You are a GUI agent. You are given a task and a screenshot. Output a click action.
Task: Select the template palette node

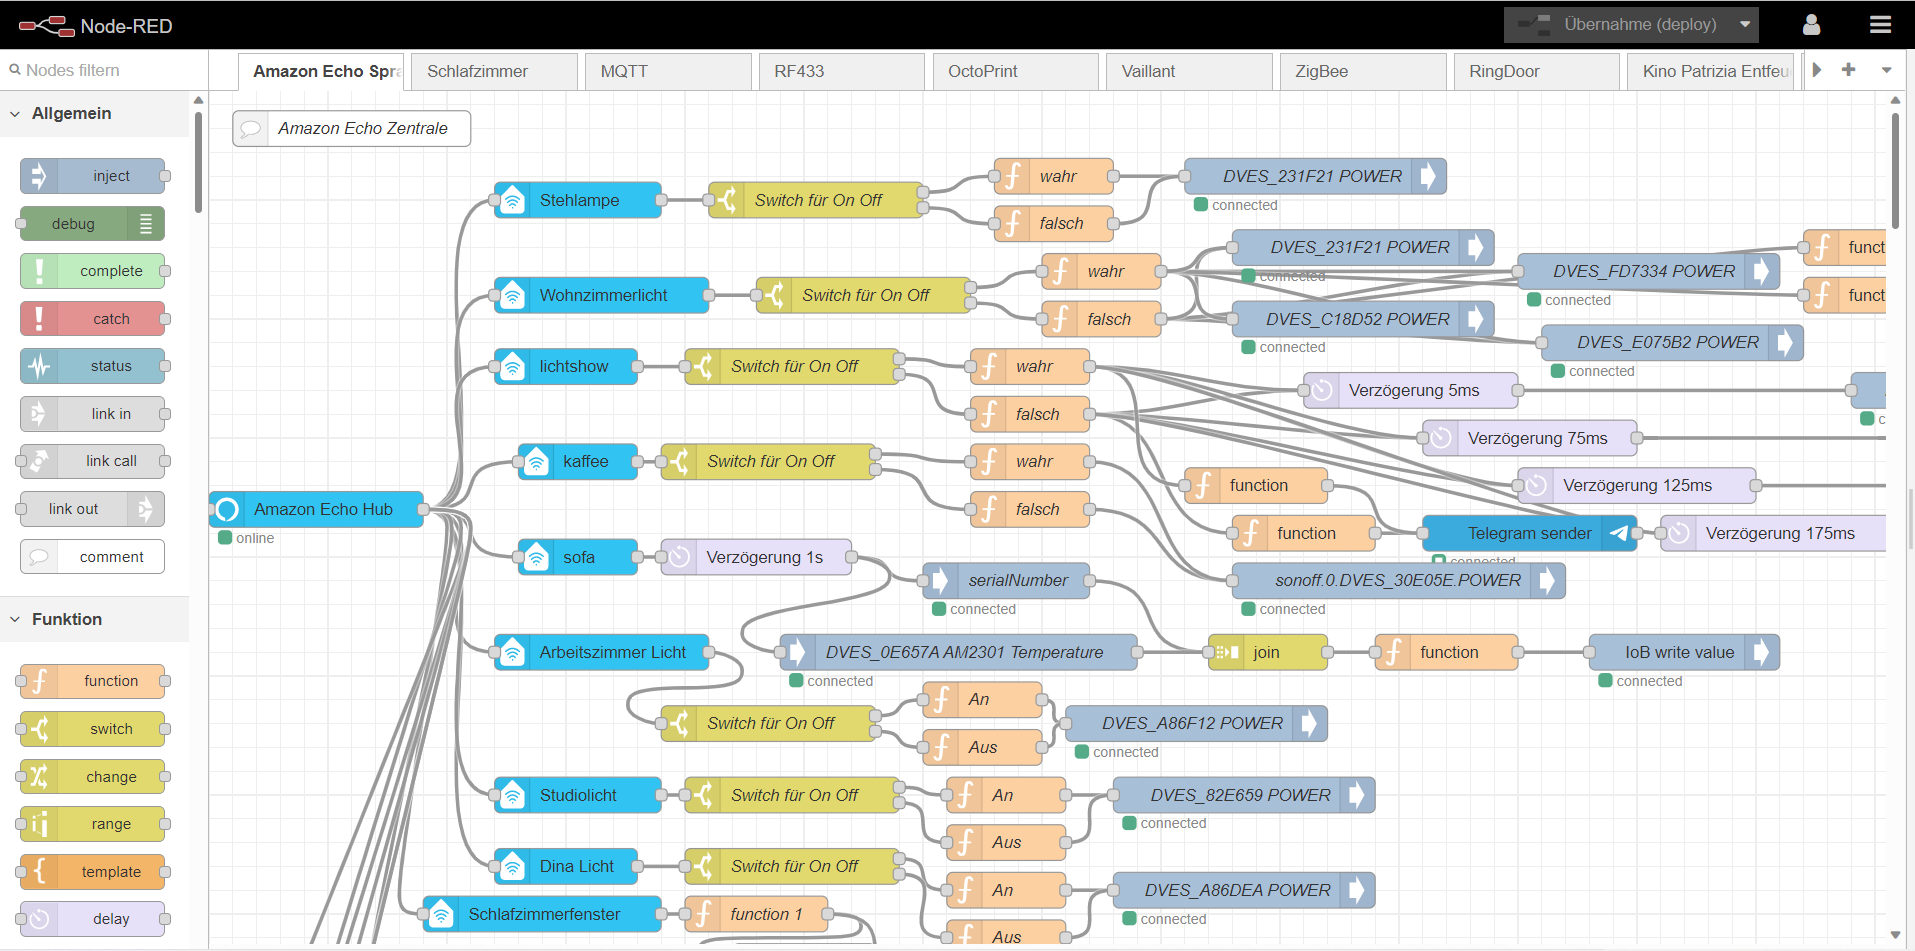(92, 872)
